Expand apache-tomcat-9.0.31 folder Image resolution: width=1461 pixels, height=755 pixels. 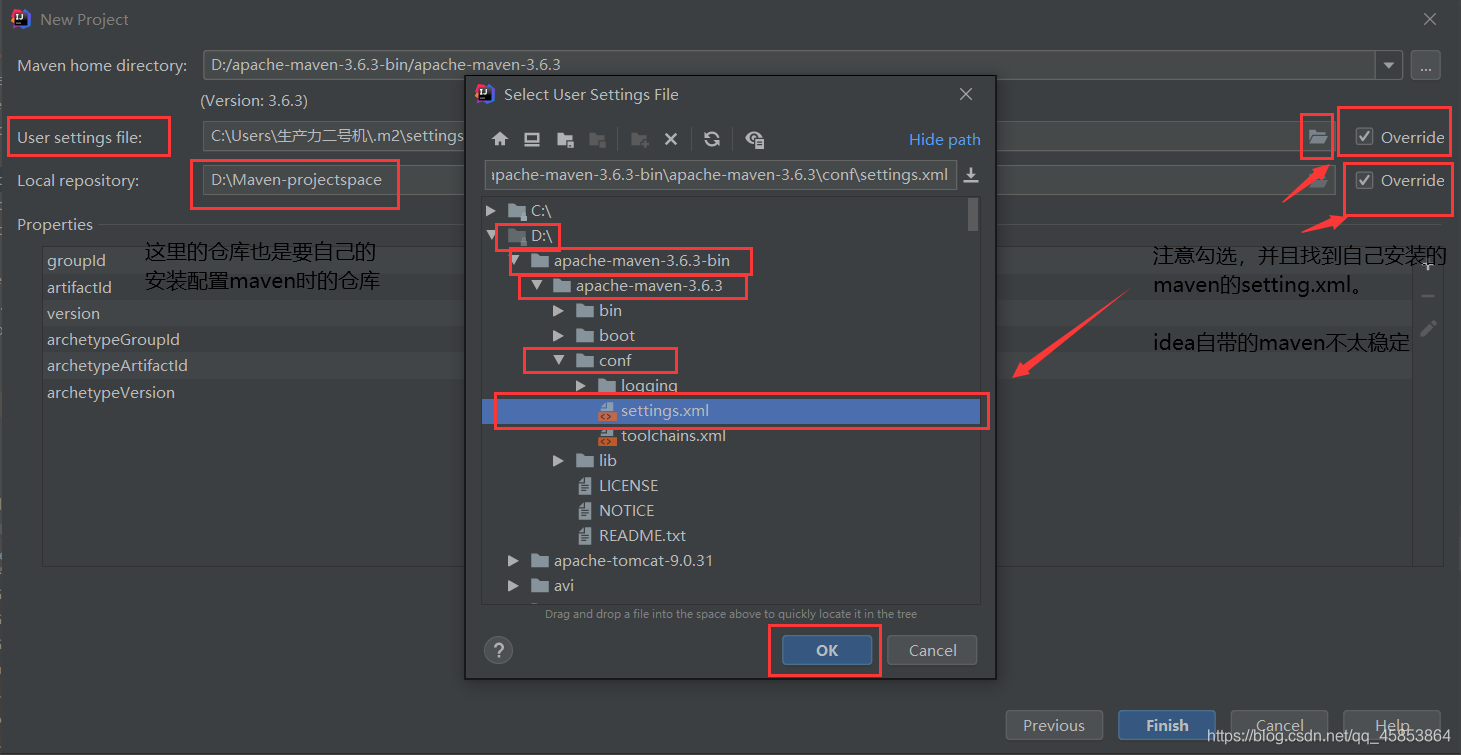514,561
